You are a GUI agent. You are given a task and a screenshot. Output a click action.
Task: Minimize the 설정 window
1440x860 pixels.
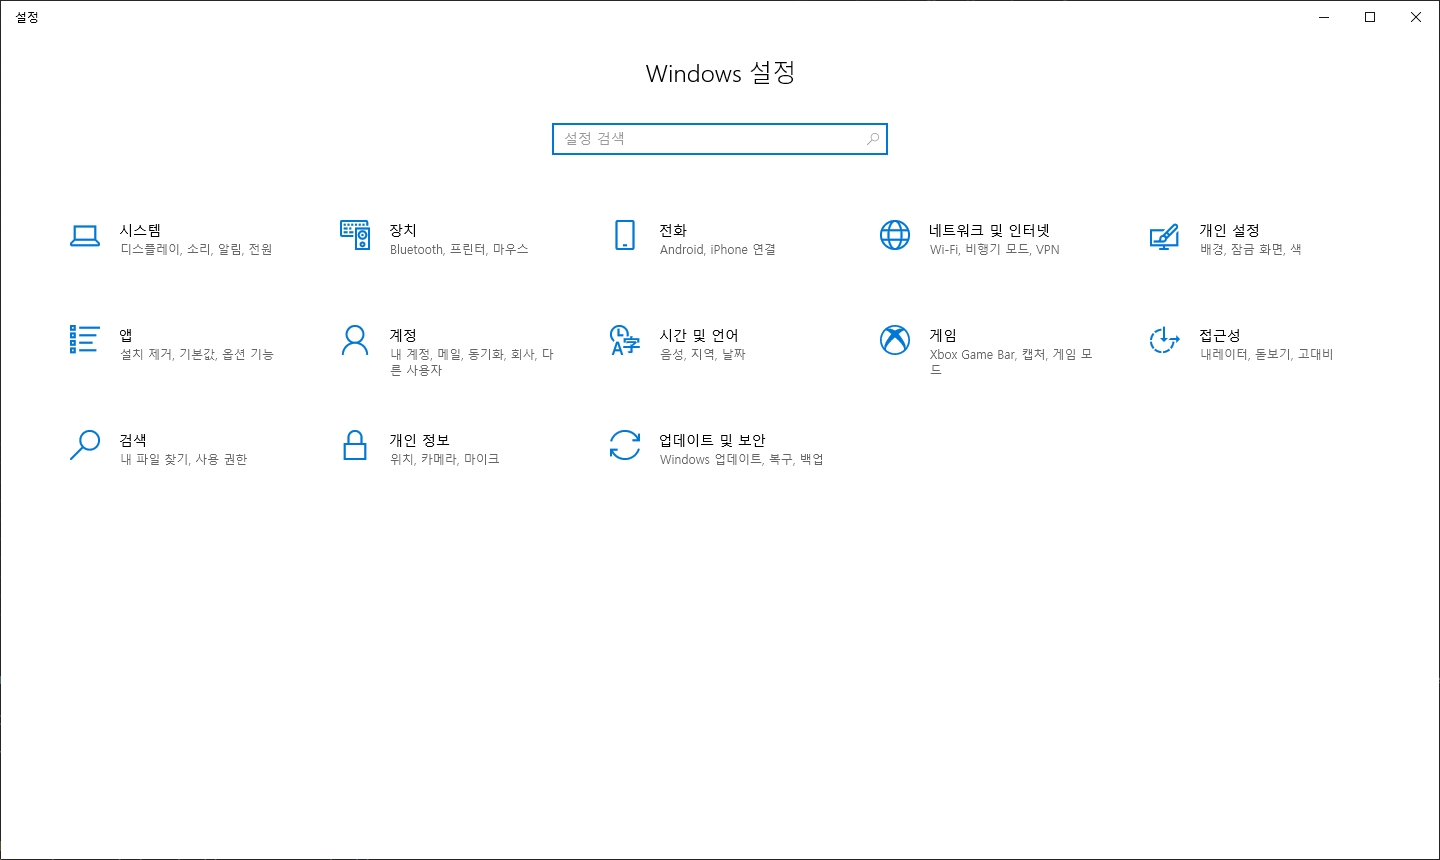click(x=1324, y=17)
